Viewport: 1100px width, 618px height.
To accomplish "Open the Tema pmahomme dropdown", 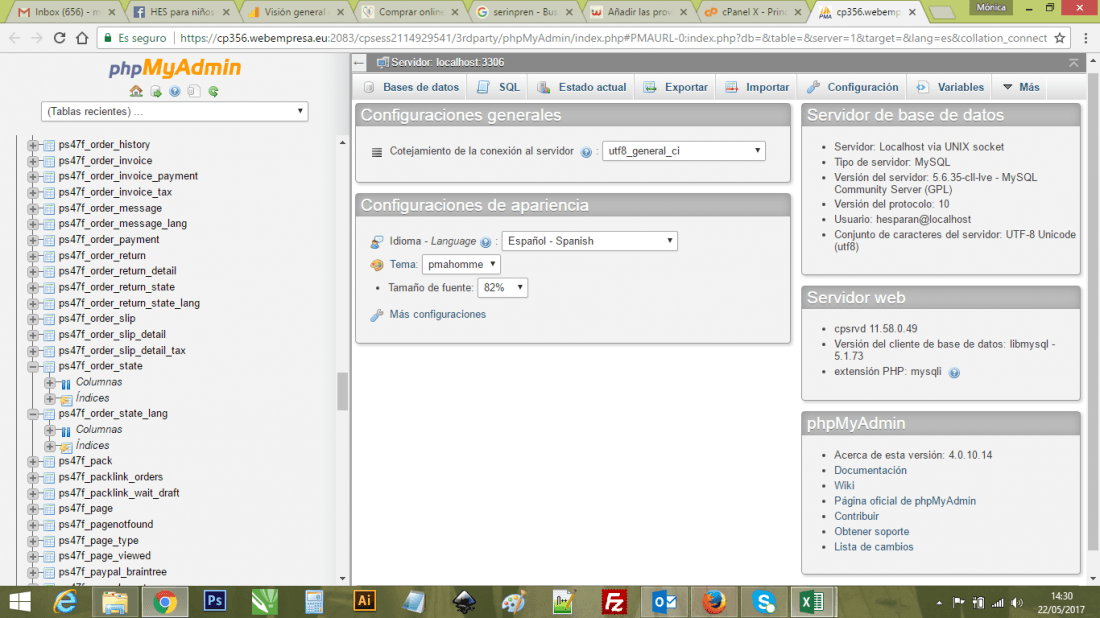I will (461, 264).
